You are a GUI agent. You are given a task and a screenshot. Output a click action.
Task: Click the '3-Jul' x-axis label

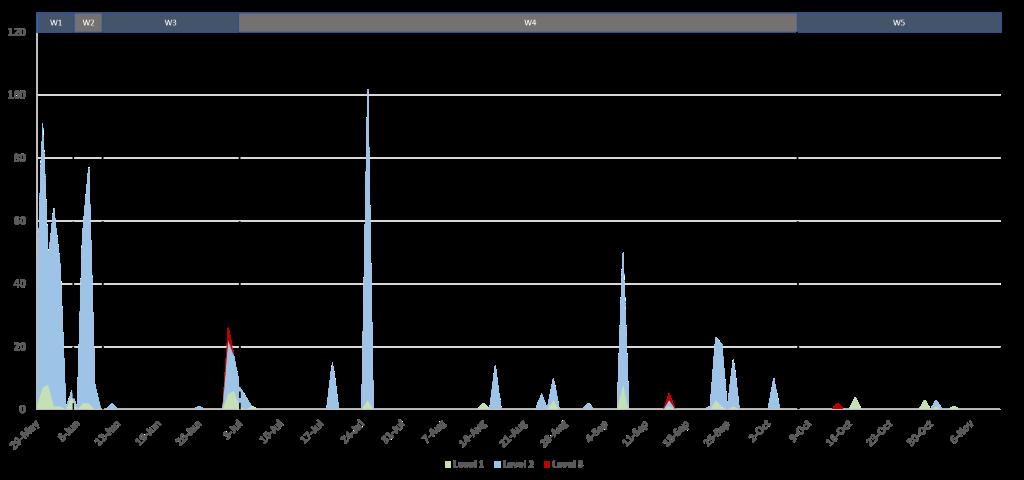click(x=233, y=431)
